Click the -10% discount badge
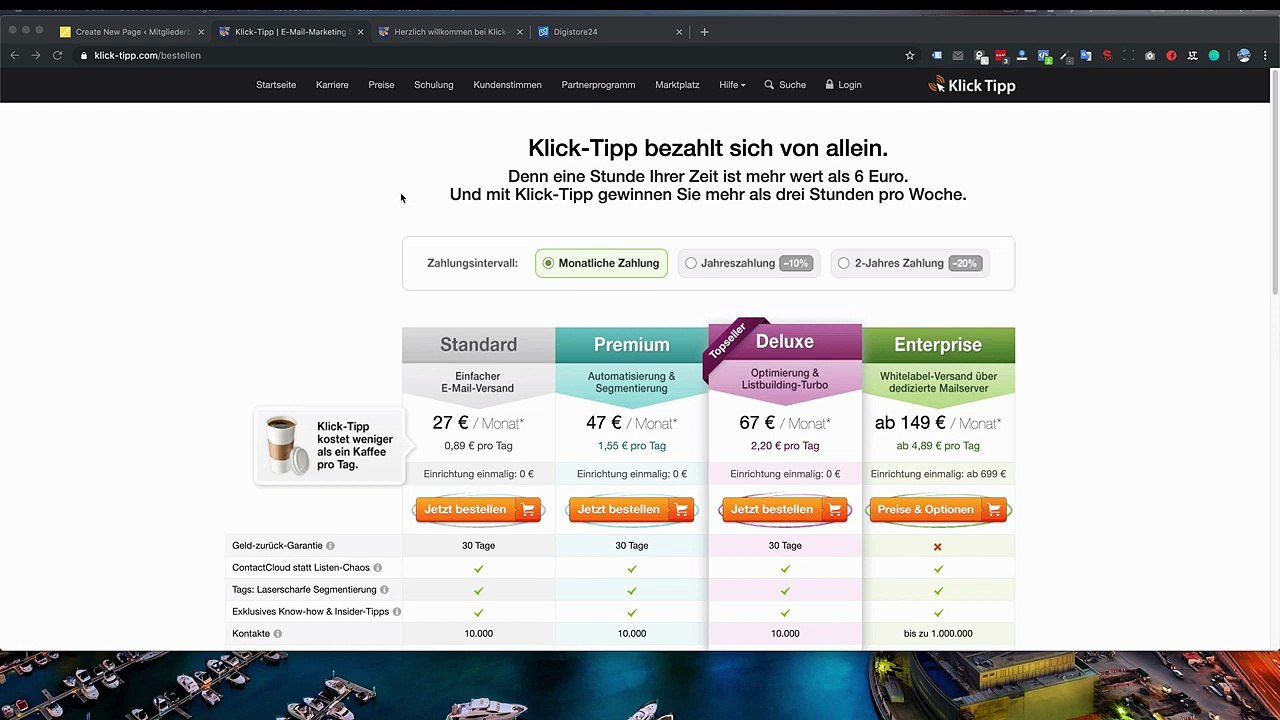This screenshot has height=720, width=1280. pos(795,263)
